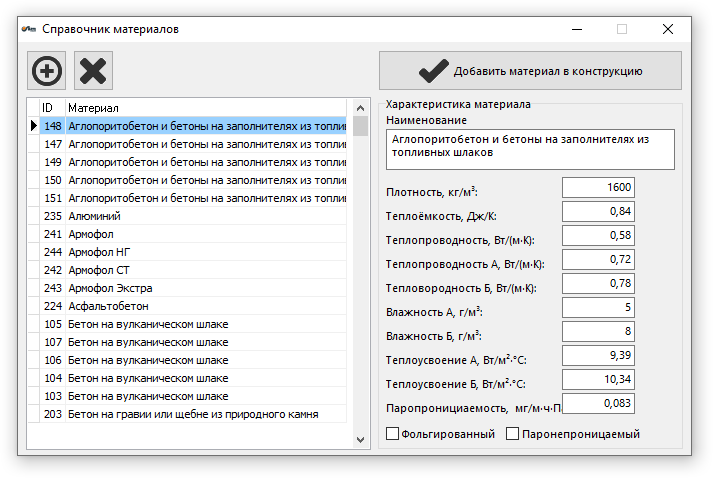Image resolution: width=713 pixels, height=478 pixels.
Task: Click 'Добавить материал в конструкцию' button
Action: 530,70
